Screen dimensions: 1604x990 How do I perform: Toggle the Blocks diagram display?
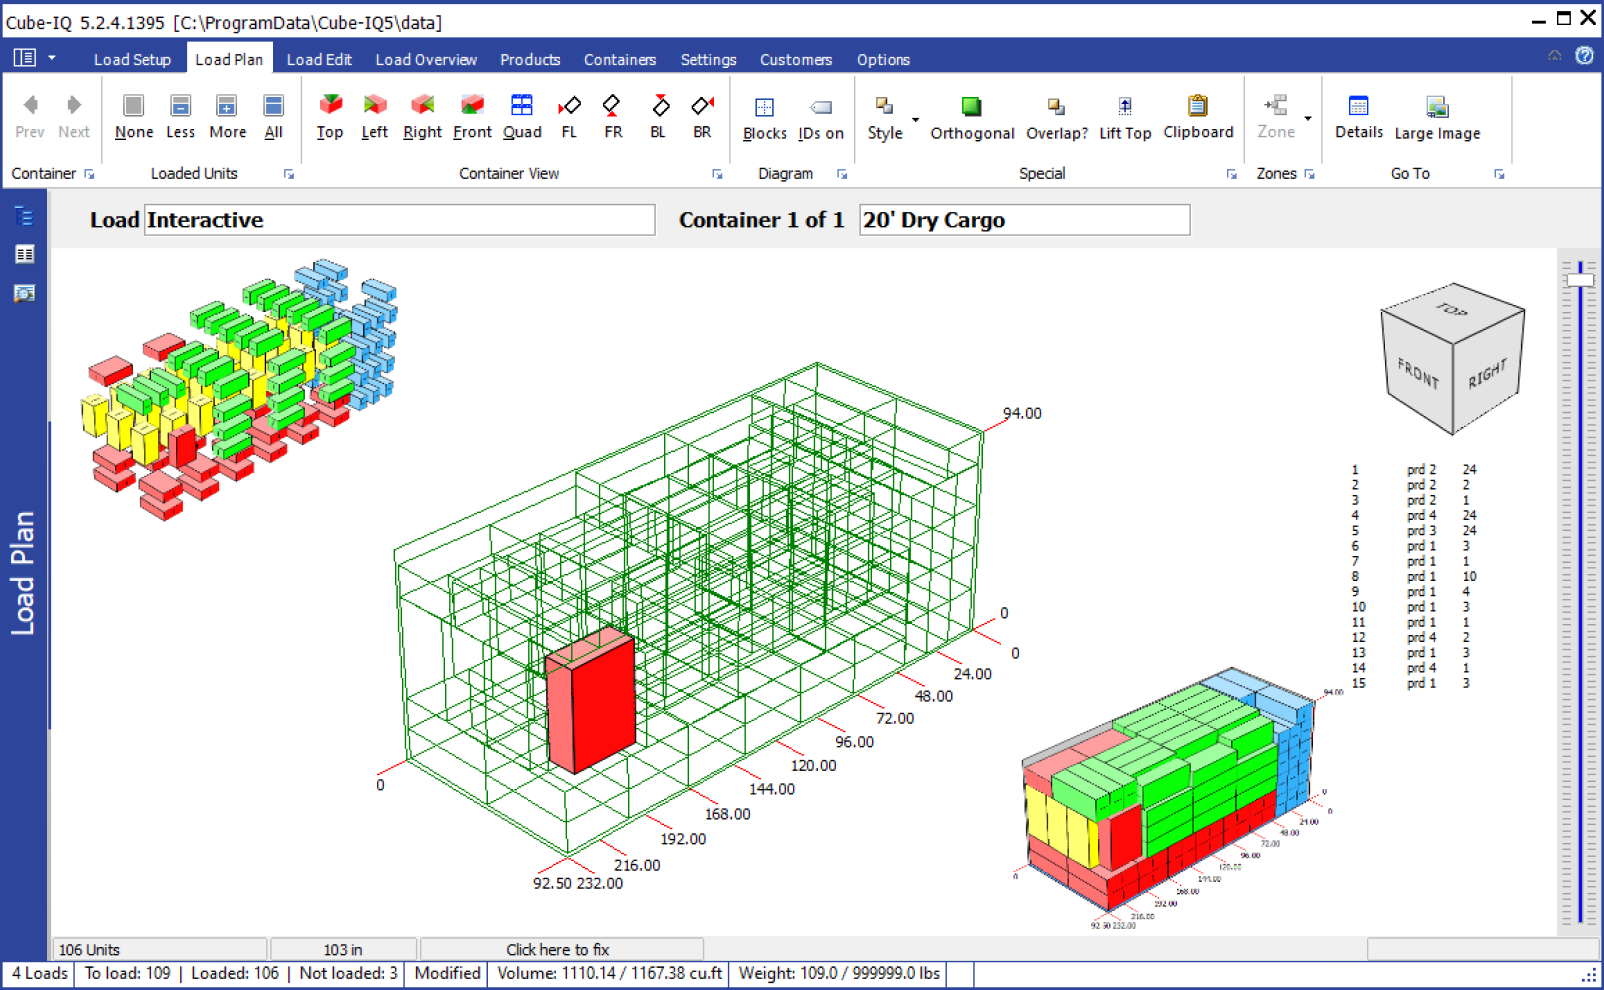coord(764,116)
